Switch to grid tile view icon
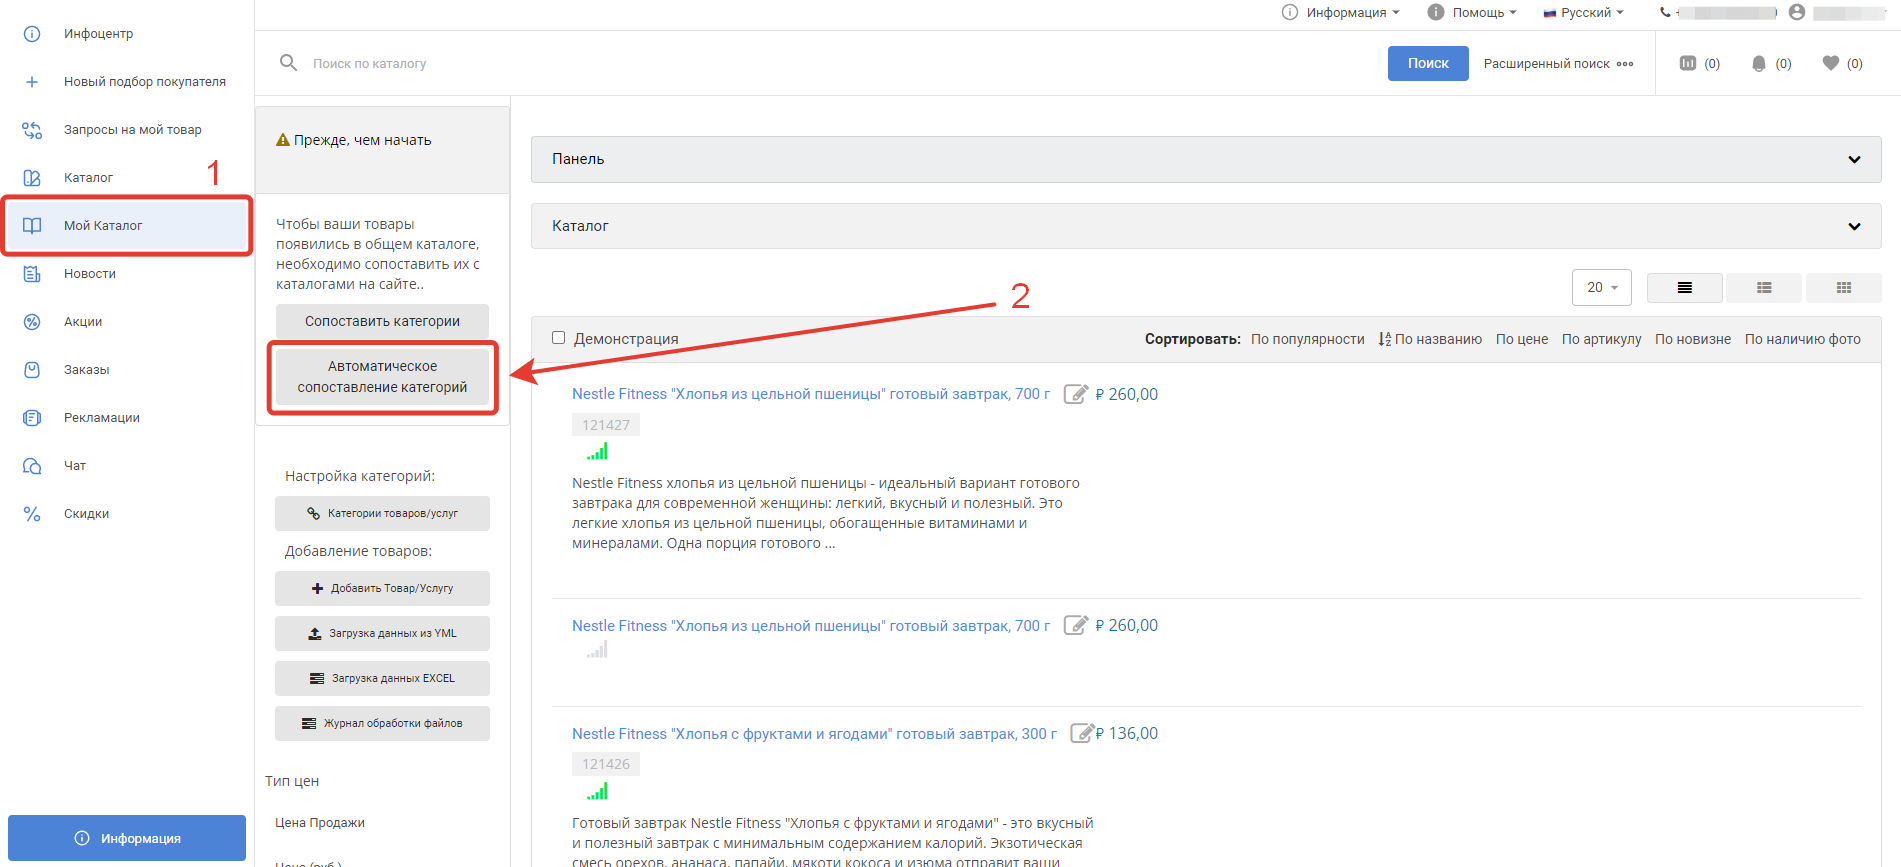1901x867 pixels. pyautogui.click(x=1843, y=288)
